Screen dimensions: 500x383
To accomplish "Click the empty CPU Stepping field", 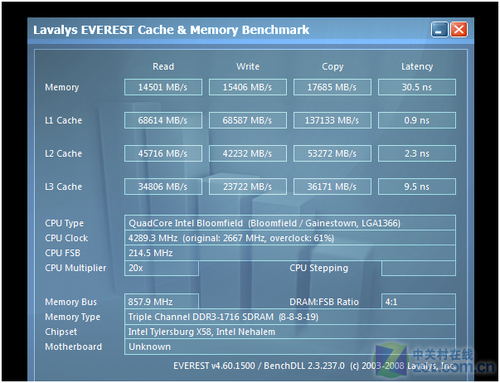I will click(x=418, y=268).
